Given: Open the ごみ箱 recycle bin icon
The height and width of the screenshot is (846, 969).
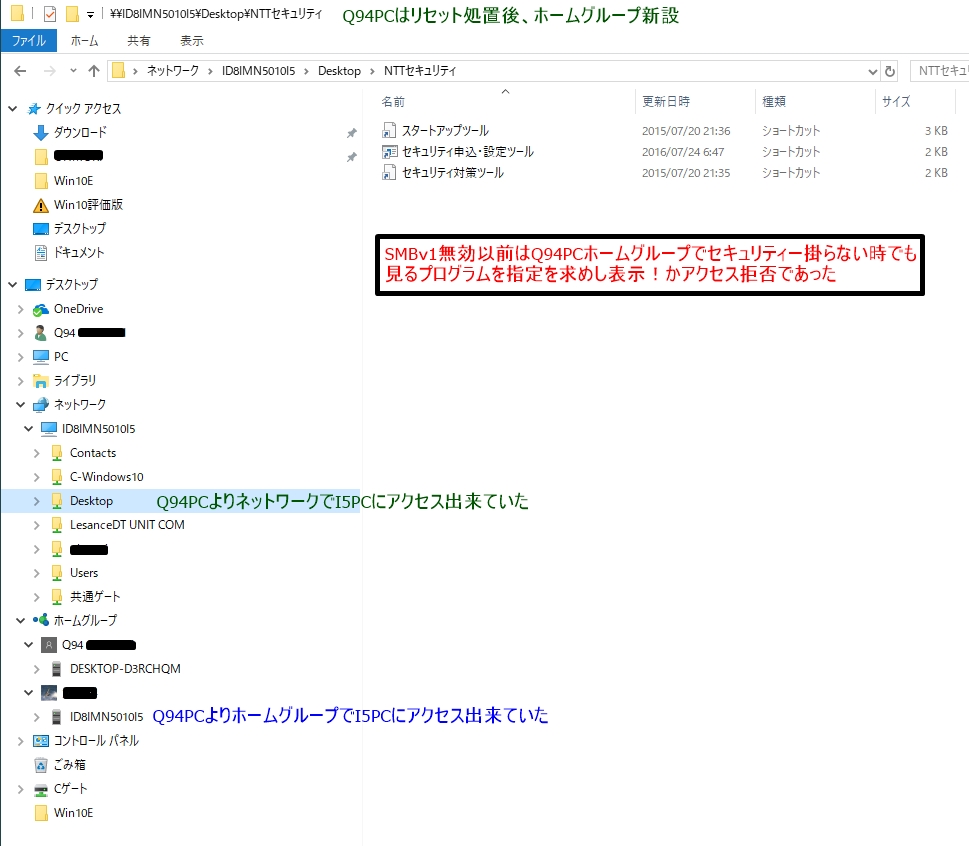Looking at the screenshot, I should pos(41,765).
